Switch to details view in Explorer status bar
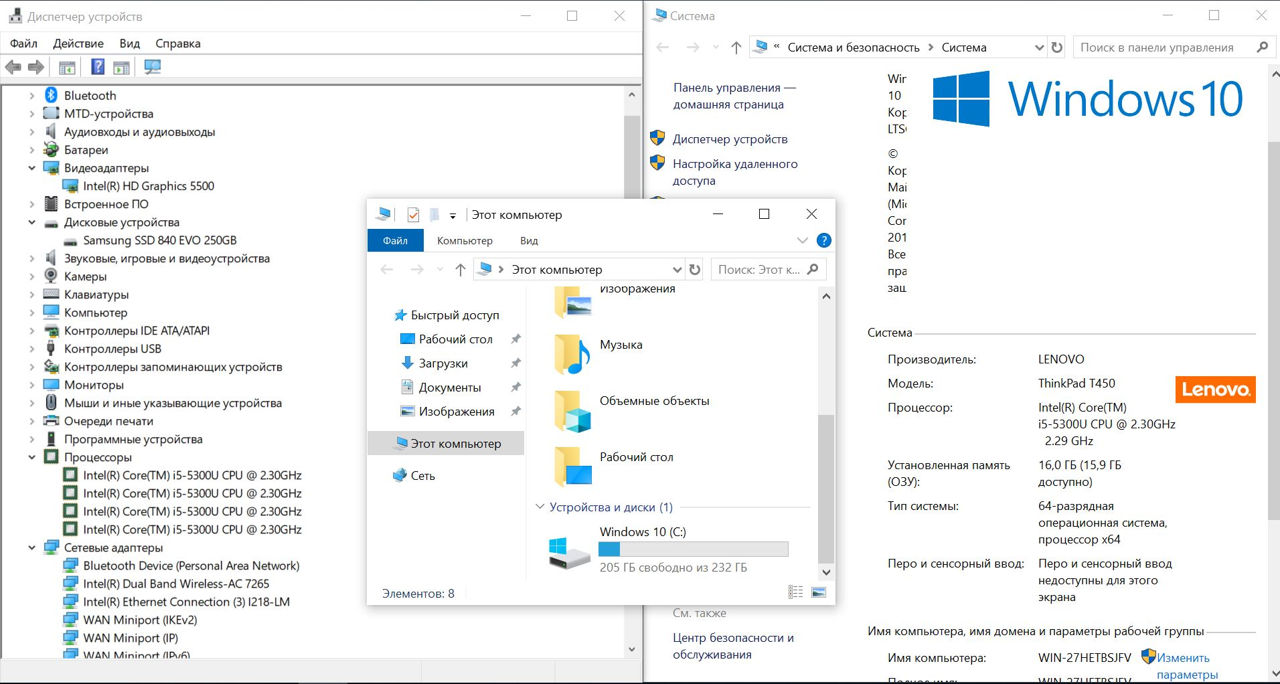Screen dimensions: 1280x684 (x=795, y=593)
